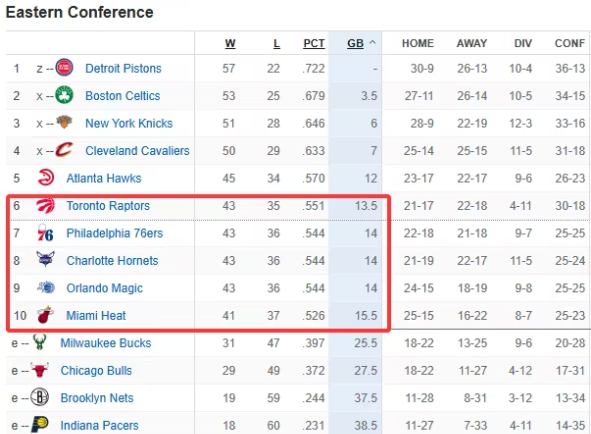The image size is (591, 434).
Task: Sort standings by PCT column header
Action: click(314, 43)
